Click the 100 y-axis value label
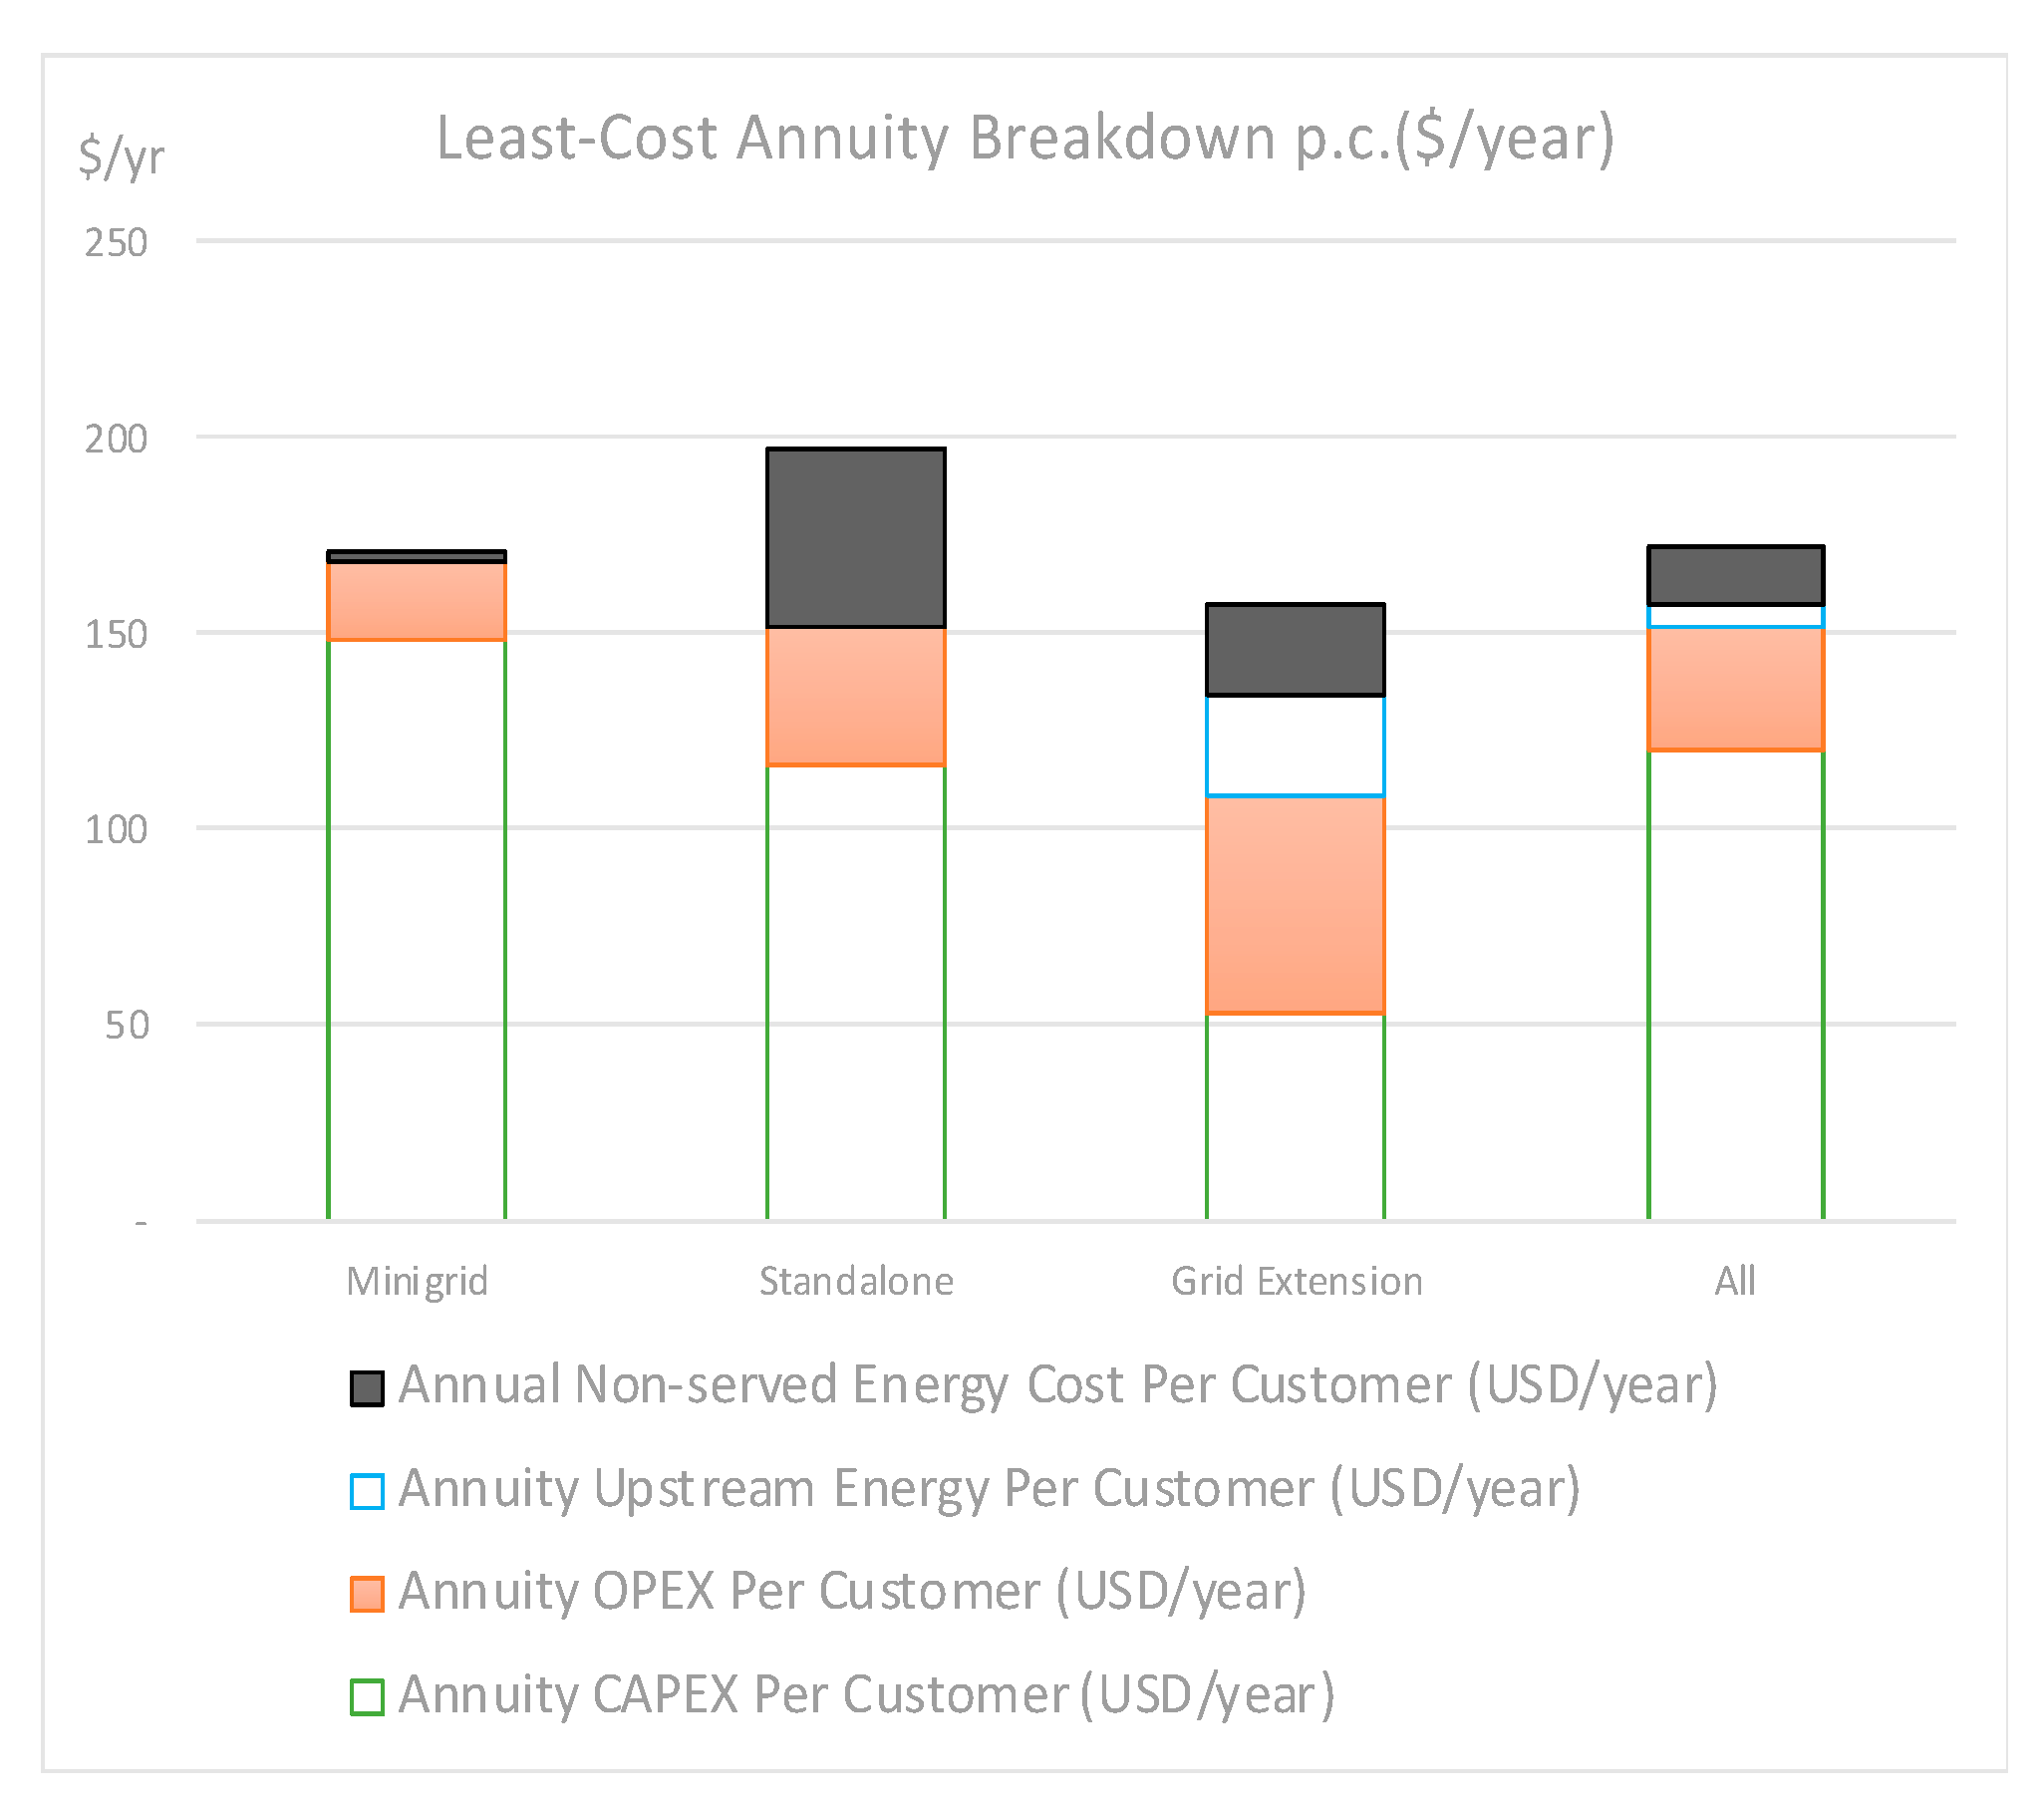 click(116, 829)
